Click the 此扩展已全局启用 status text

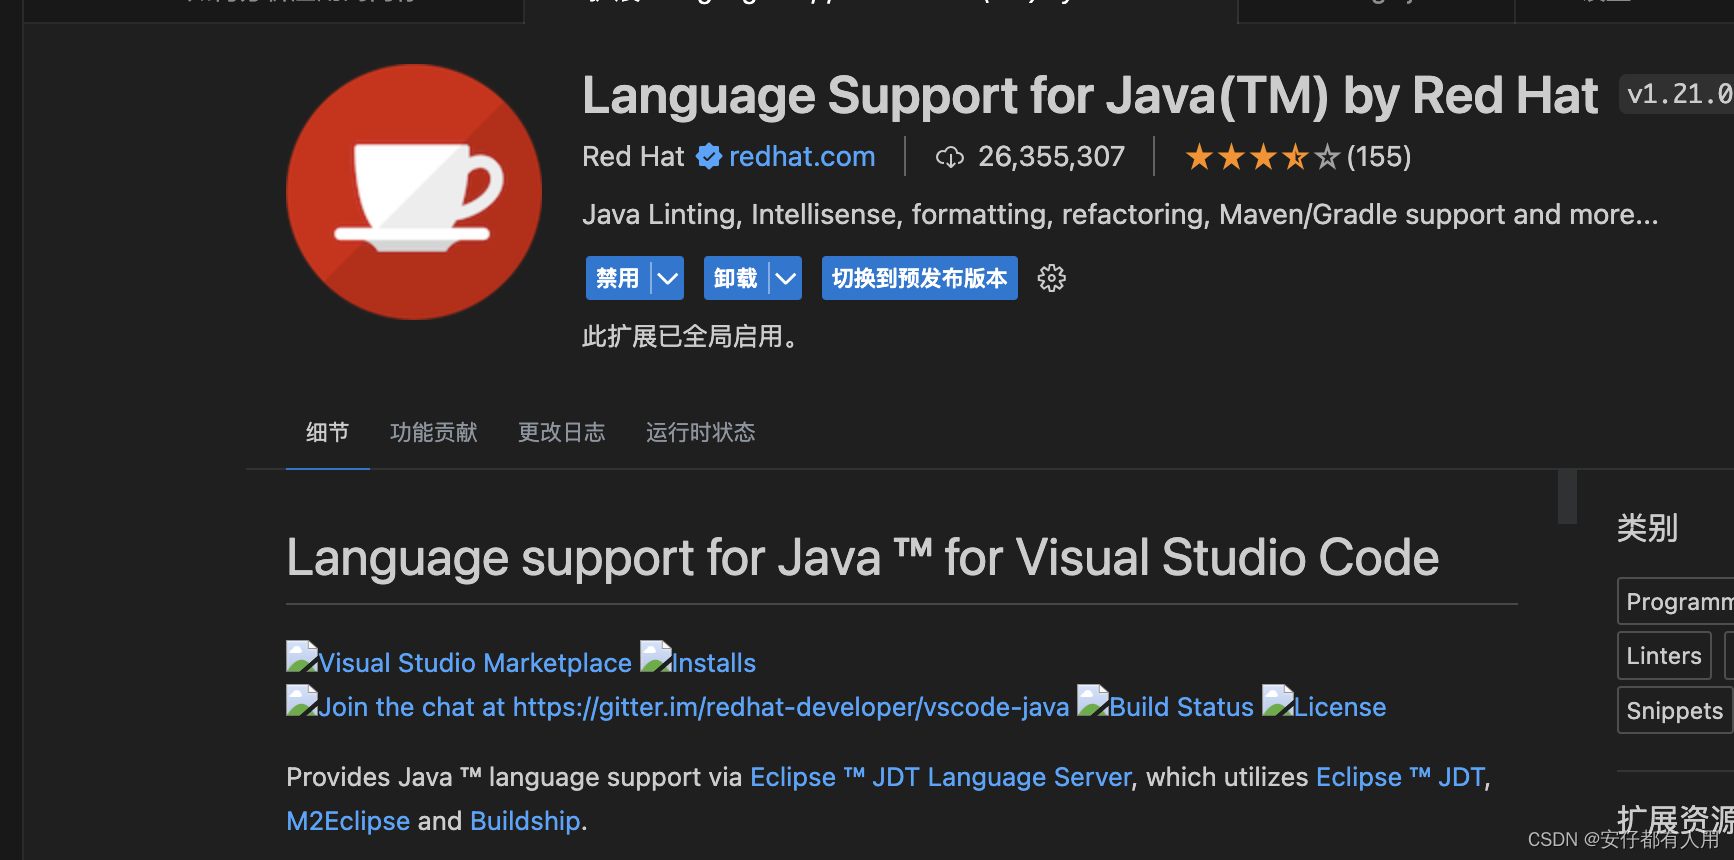[690, 336]
